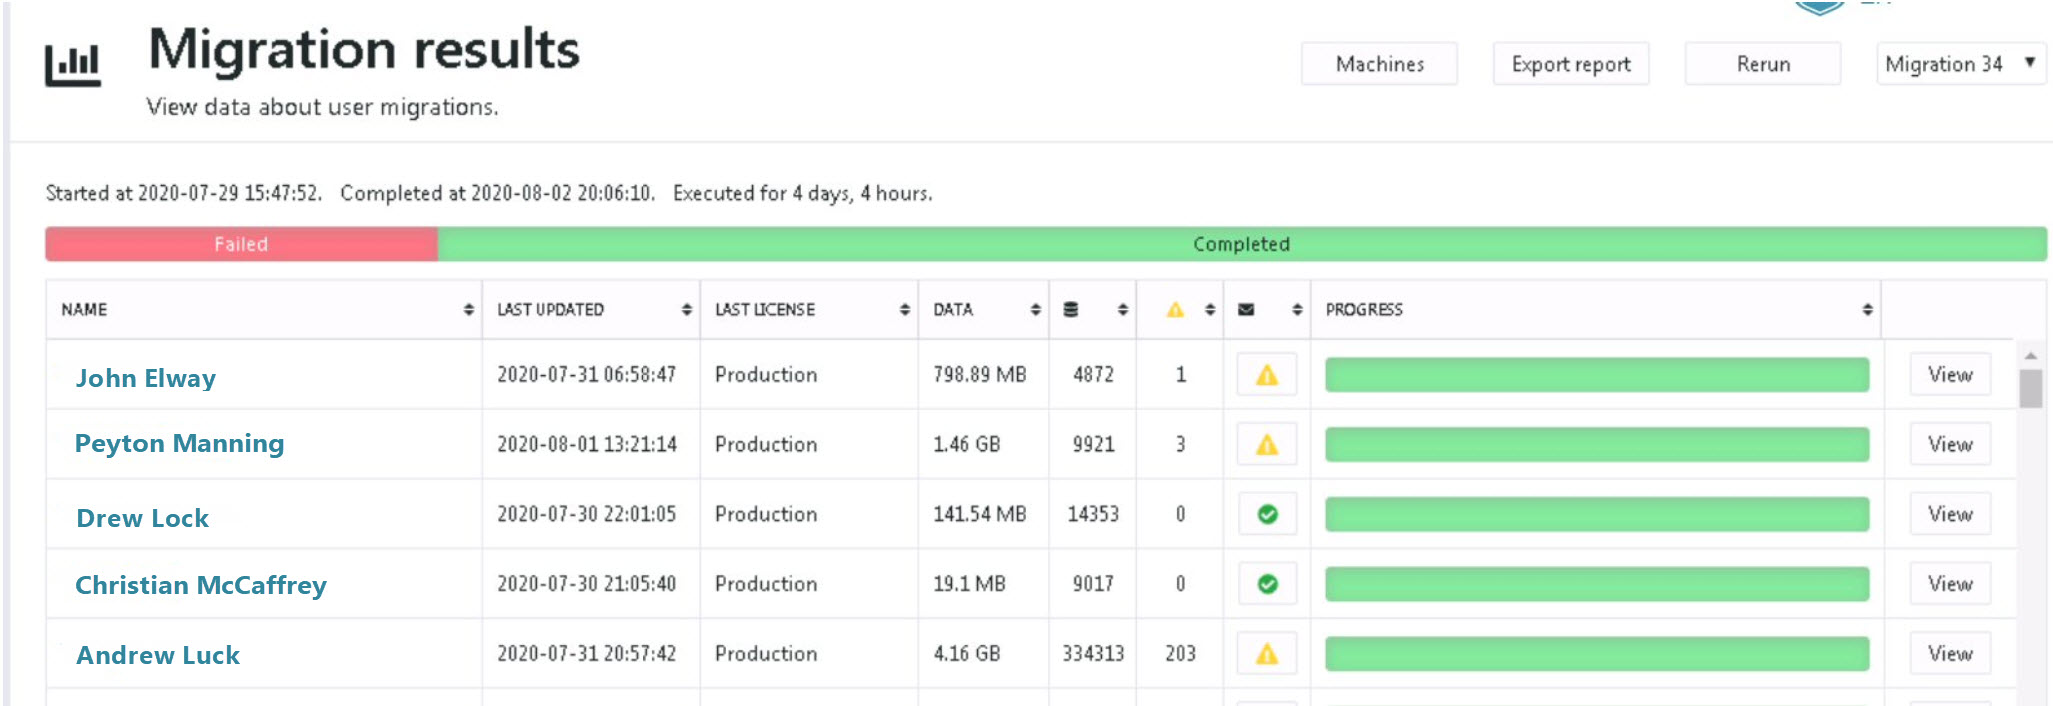The image size is (2053, 706).
Task: Click the scrollbar up arrow
Action: tap(2030, 356)
